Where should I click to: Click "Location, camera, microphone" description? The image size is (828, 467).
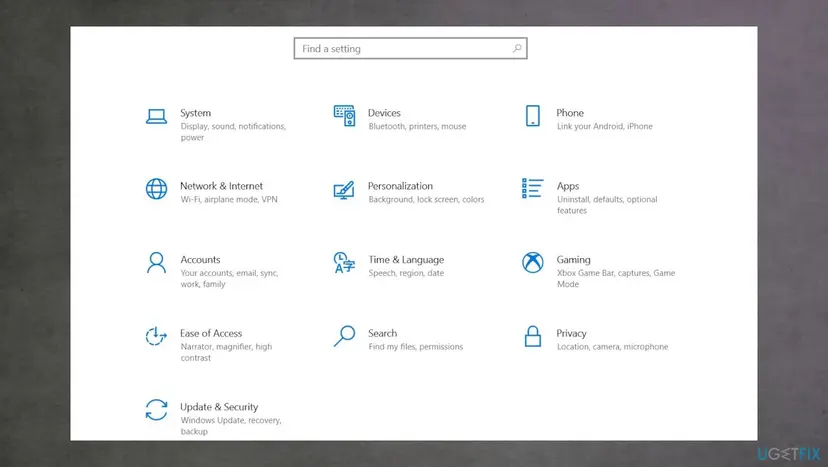click(613, 347)
